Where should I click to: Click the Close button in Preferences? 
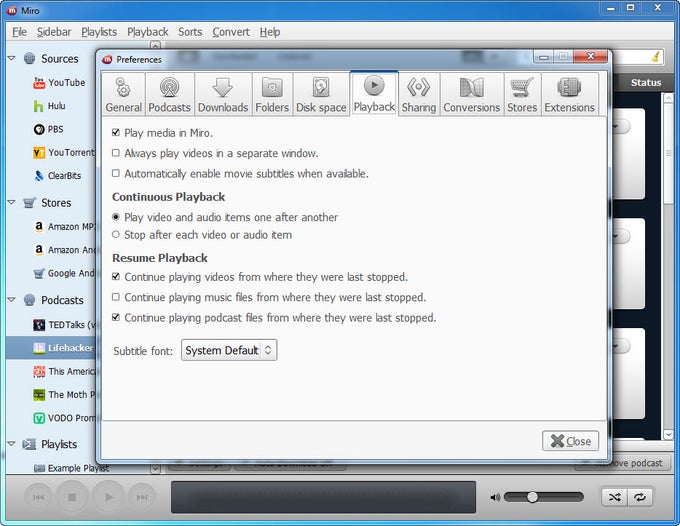tap(570, 441)
